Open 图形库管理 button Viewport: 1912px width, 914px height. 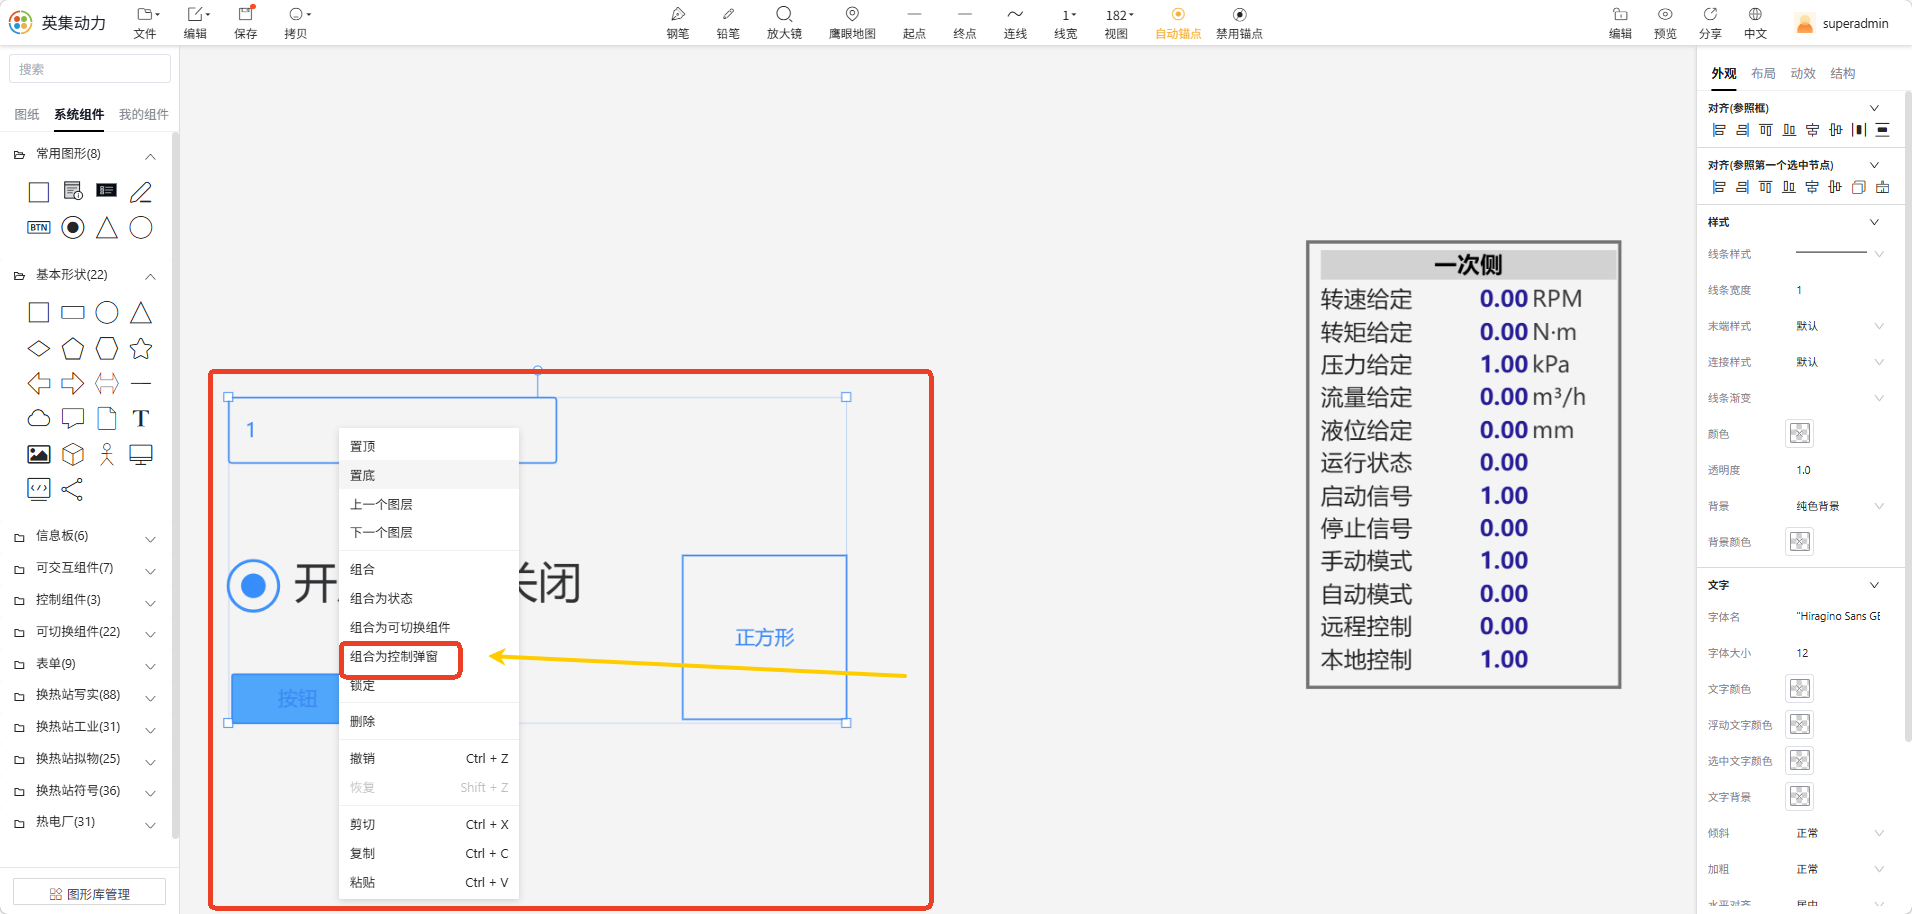coord(89,893)
